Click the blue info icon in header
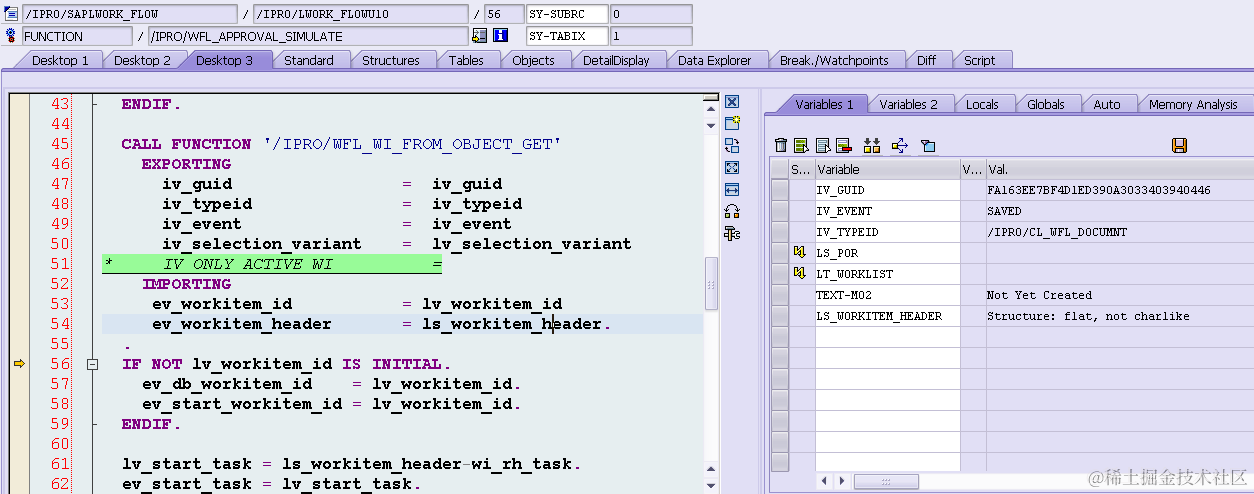 click(x=501, y=36)
